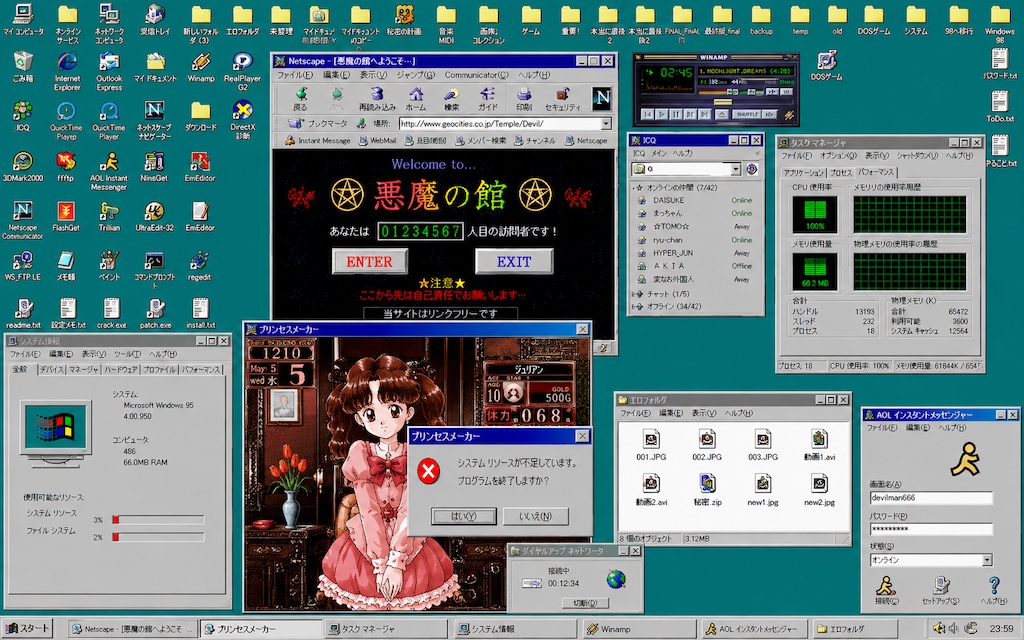Select the 動画1.avi file icon
Image resolution: width=1024 pixels, height=640 pixels.
coord(819,445)
